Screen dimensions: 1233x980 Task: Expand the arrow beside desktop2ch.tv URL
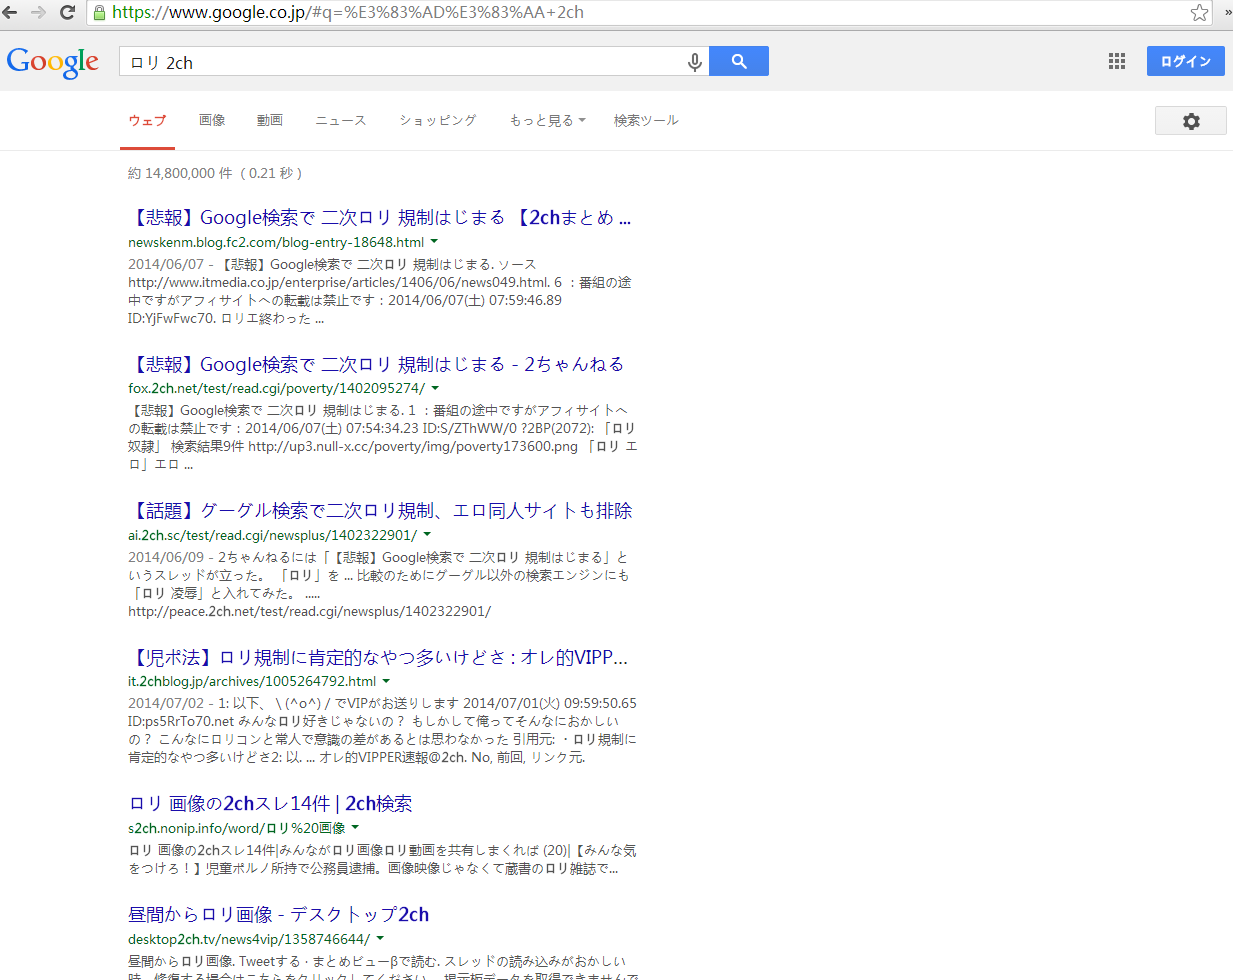pyautogui.click(x=380, y=939)
